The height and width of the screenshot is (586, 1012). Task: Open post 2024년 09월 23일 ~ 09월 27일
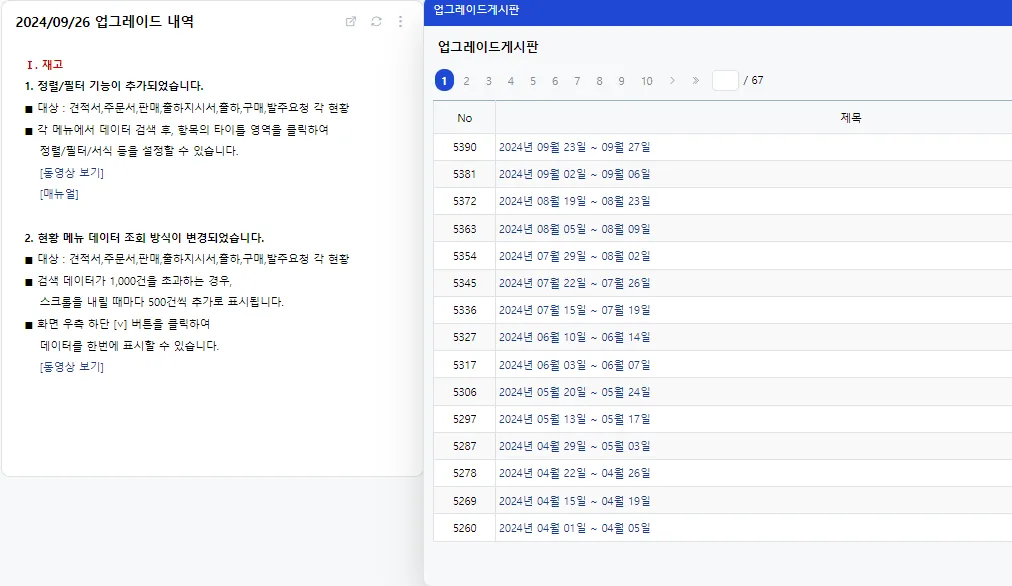[574, 147]
